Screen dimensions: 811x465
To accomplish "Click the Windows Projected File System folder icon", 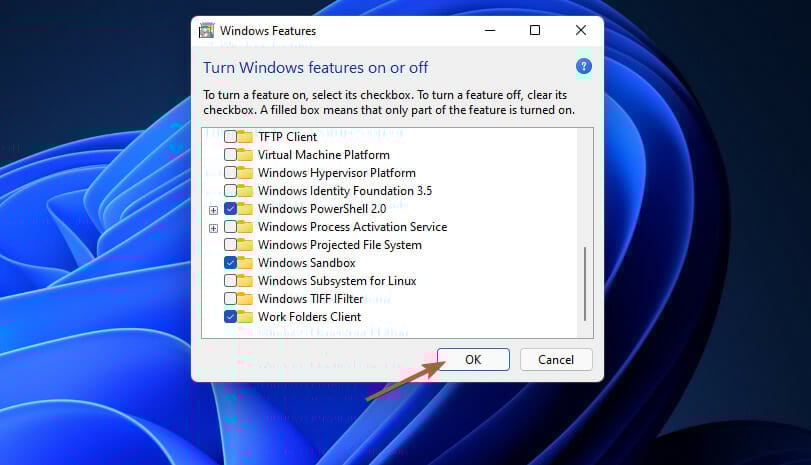I will 245,245.
